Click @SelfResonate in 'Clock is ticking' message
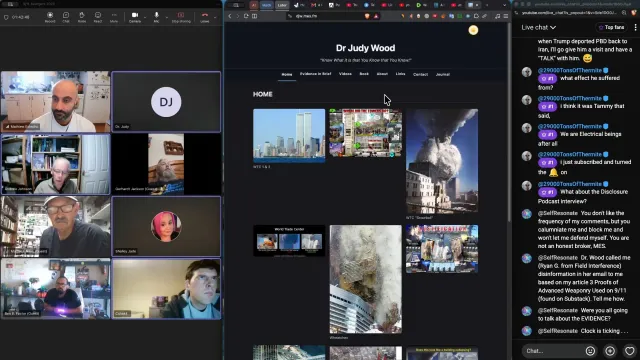The height and width of the screenshot is (360, 640). click(x=558, y=331)
